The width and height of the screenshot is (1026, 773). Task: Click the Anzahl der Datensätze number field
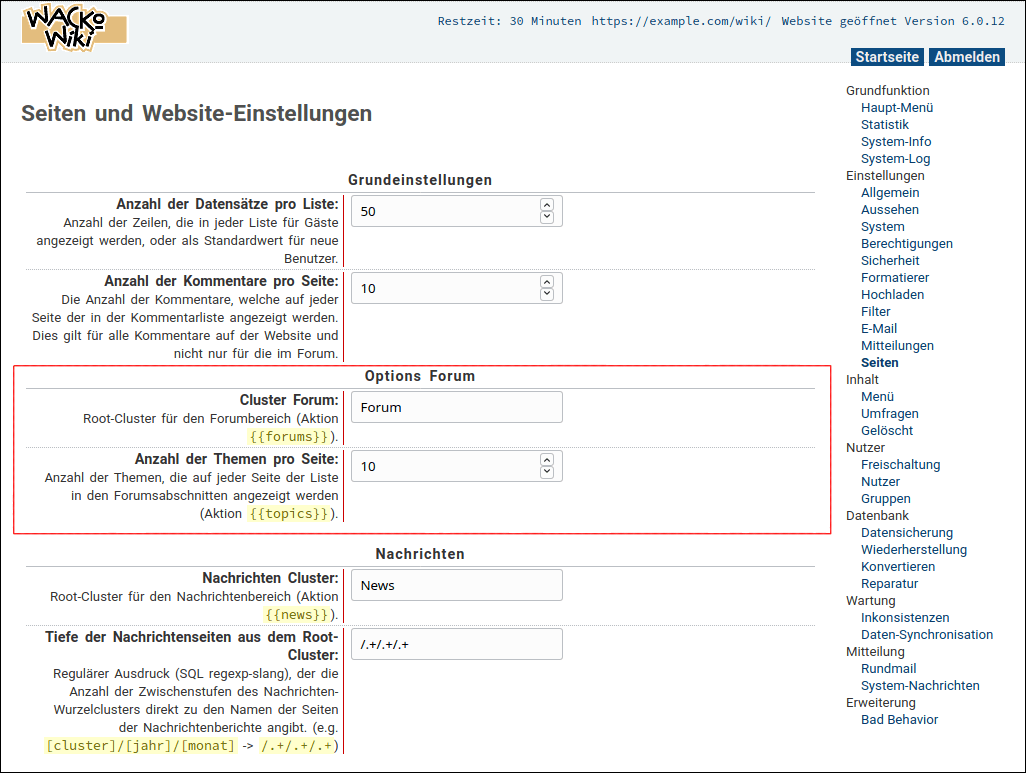445,211
